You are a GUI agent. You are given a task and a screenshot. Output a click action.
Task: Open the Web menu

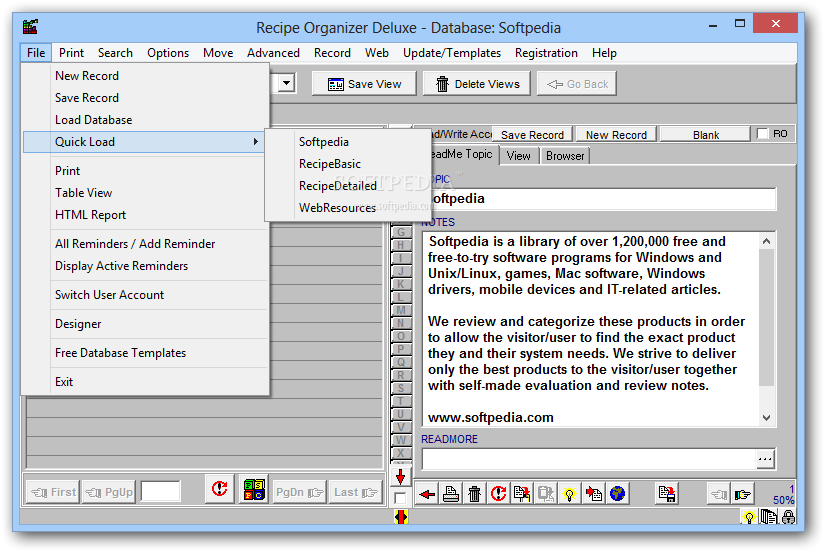tap(377, 53)
